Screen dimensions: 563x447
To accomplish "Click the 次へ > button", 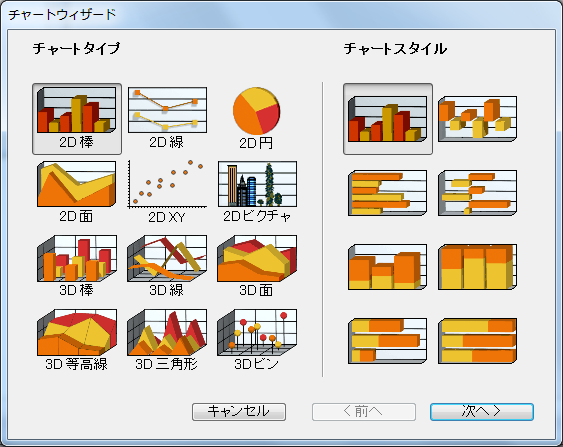I will point(482,411).
